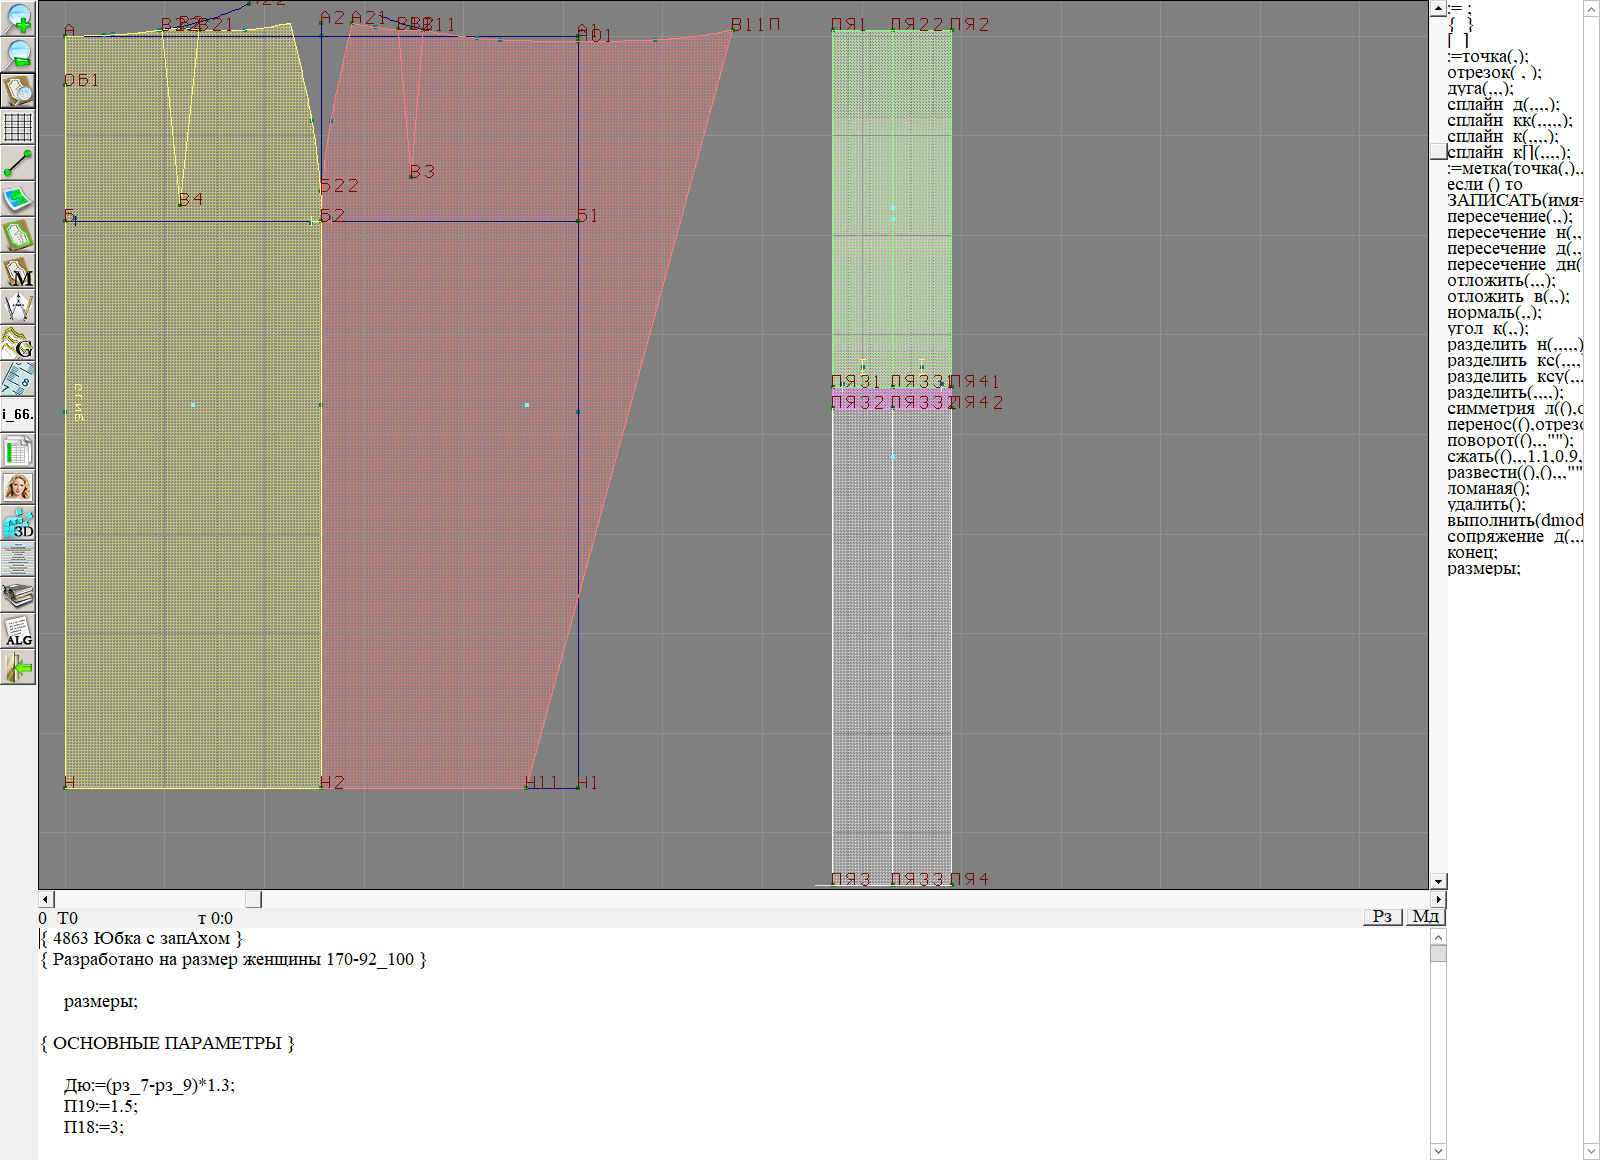Screen dimensions: 1600x1160
Task: Select 'ломаная();' from the operator list
Action: [x=1488, y=489]
